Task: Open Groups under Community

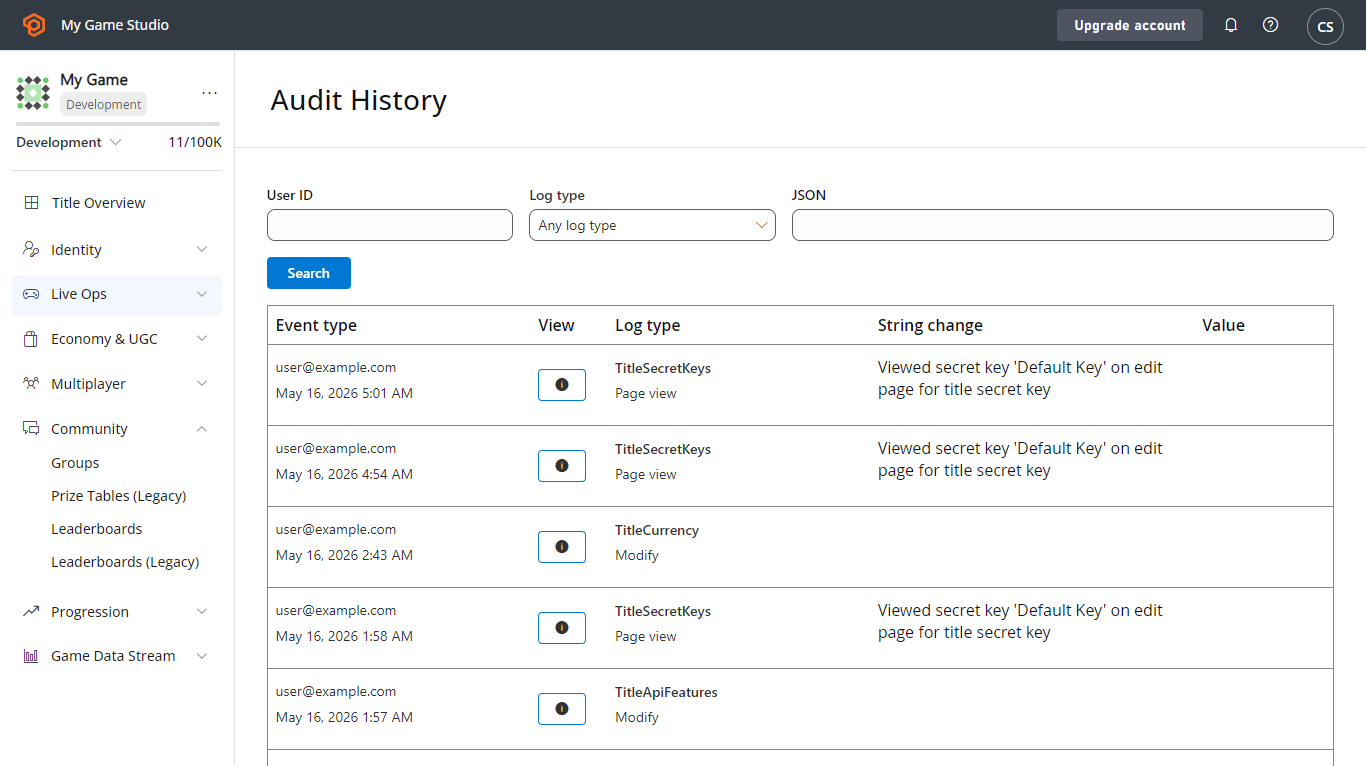Action: pyautogui.click(x=75, y=463)
